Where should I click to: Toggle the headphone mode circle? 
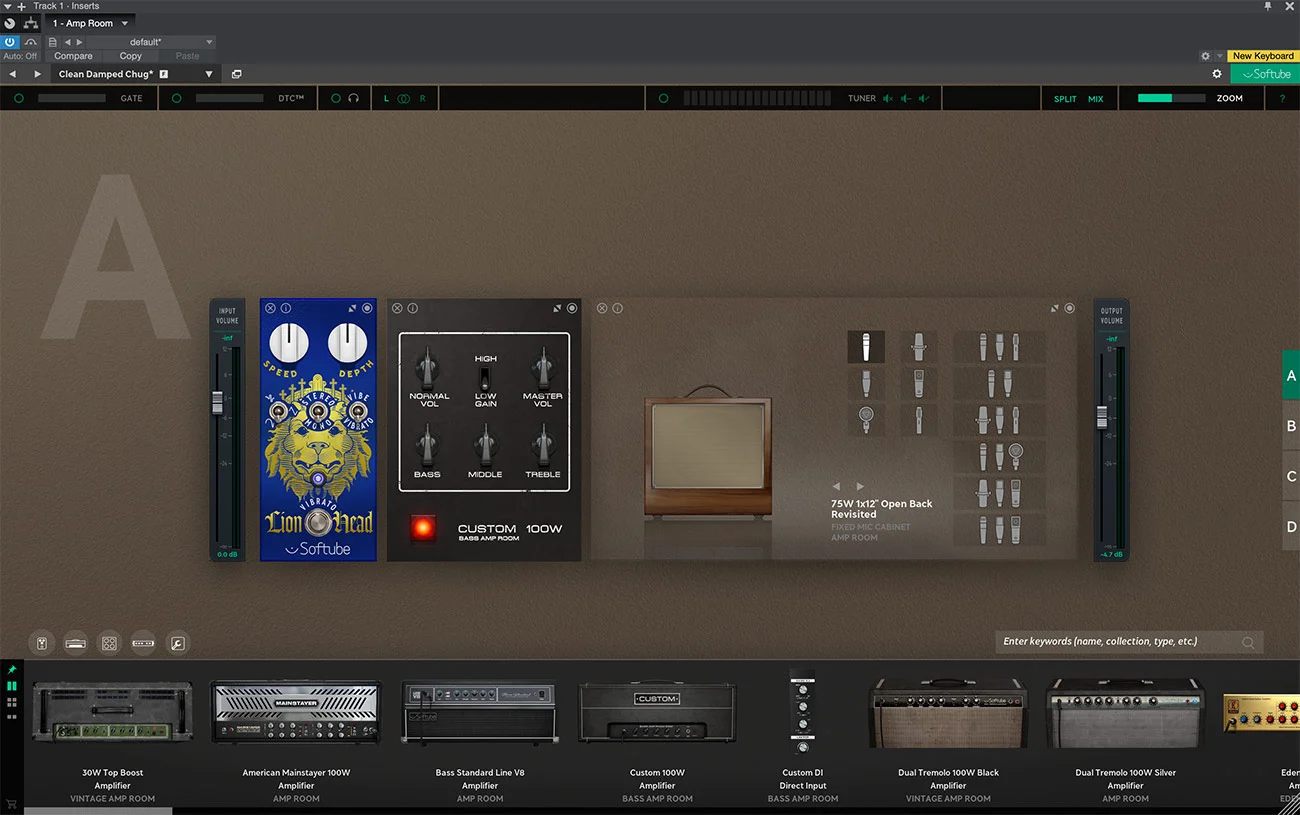coord(335,98)
